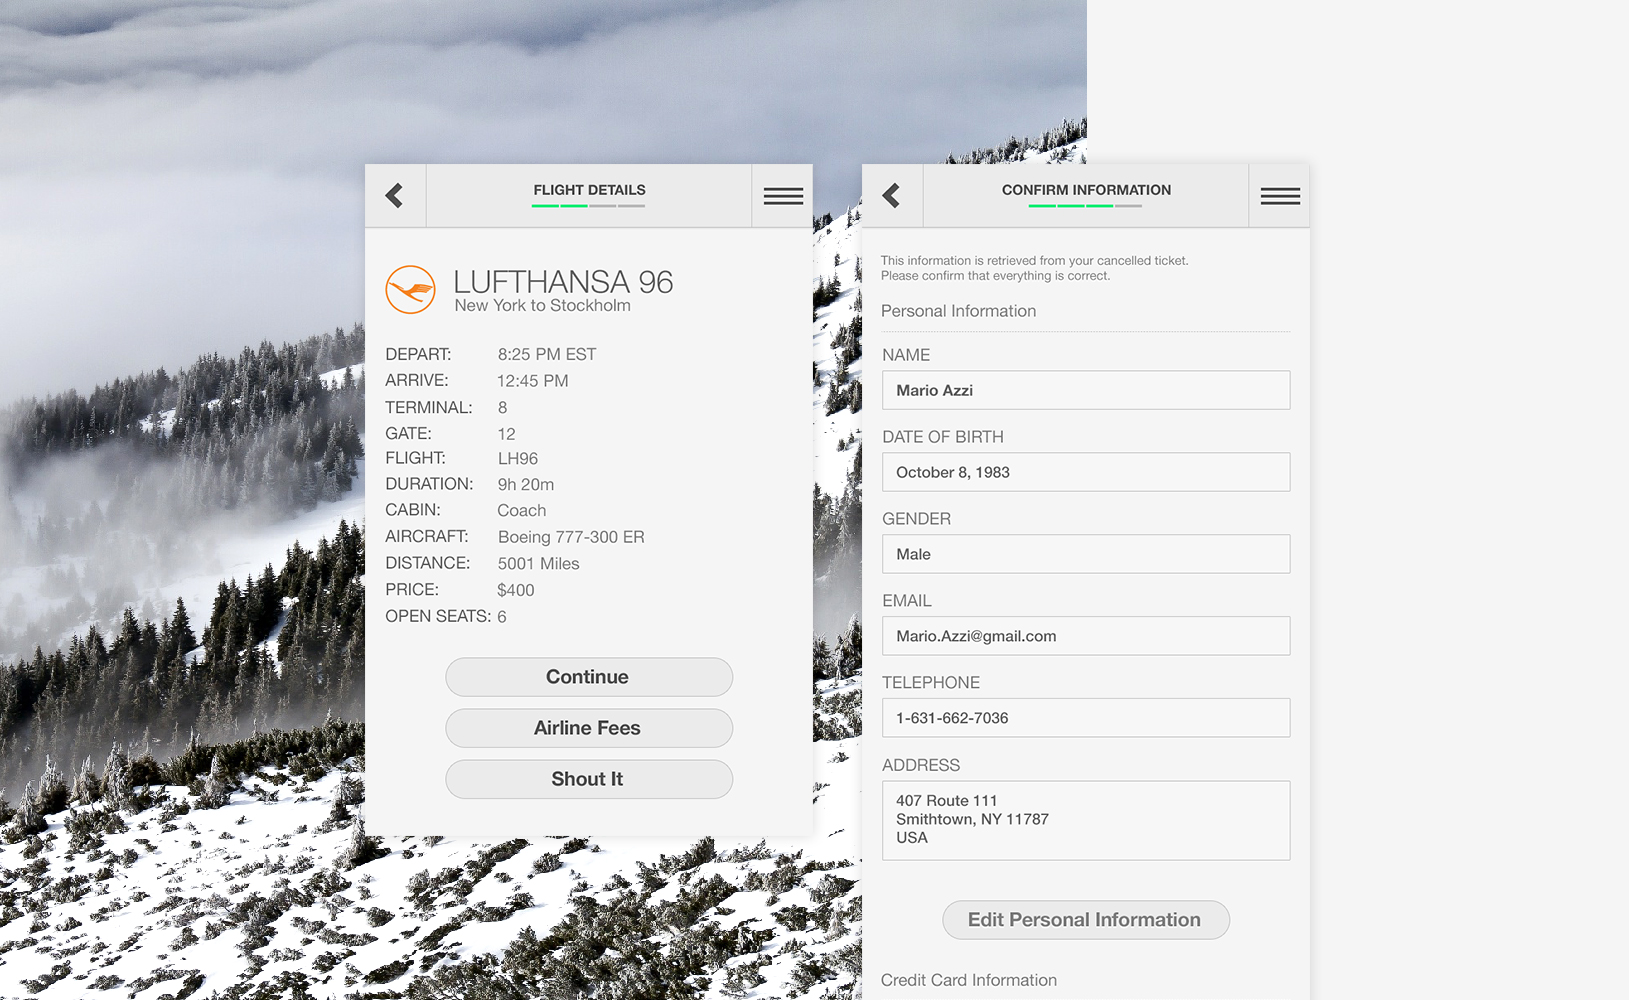
Task: Focus the Telephone number field
Action: pyautogui.click(x=1085, y=718)
